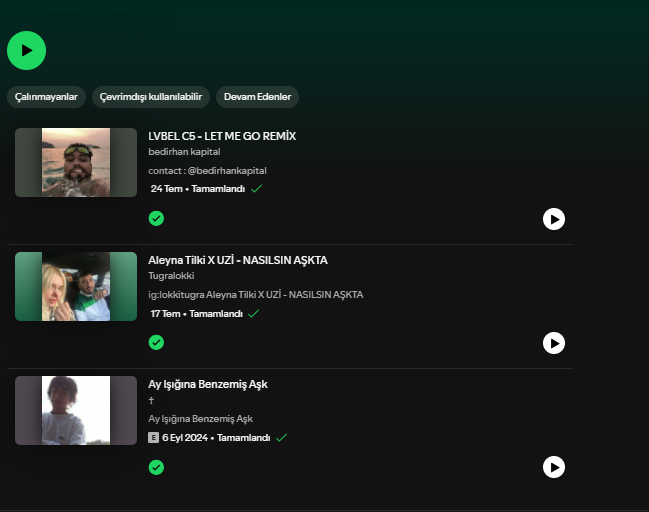The height and width of the screenshot is (512, 649).
Task: Click the 24 Tem • Tamamlandı status
Action: 198,189
